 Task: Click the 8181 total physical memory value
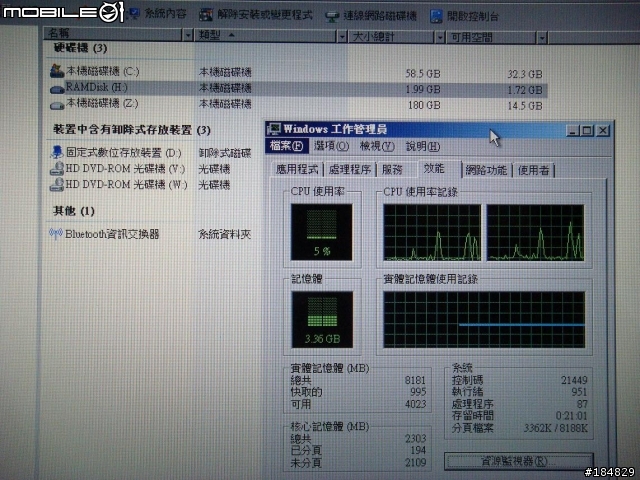[416, 380]
